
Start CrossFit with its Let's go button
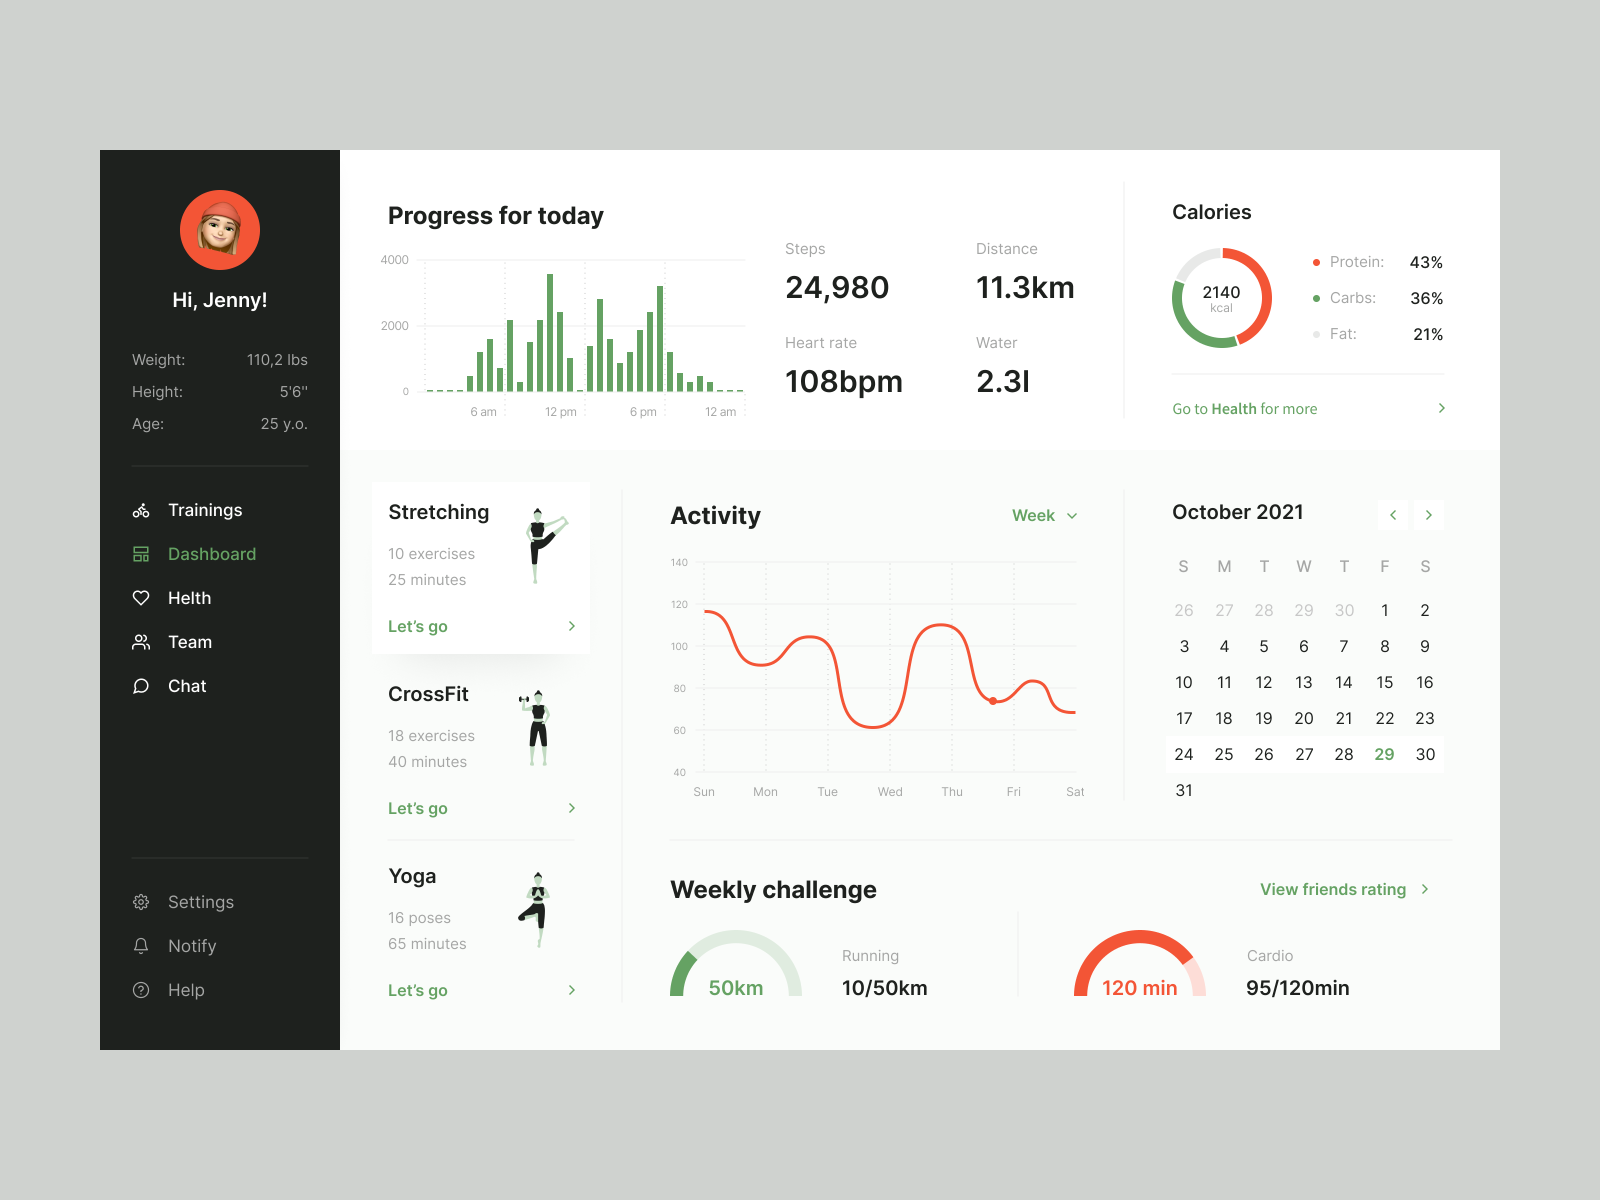pyautogui.click(x=418, y=808)
